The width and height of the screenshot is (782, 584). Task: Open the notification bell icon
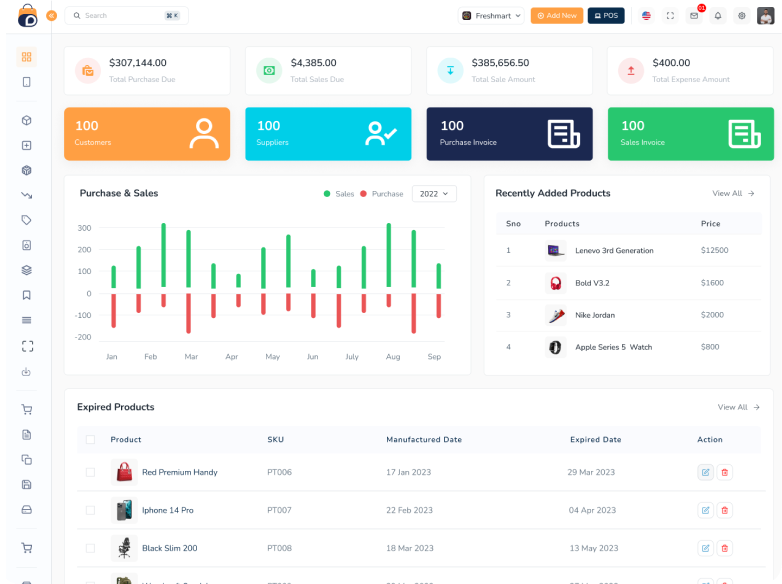coord(718,16)
